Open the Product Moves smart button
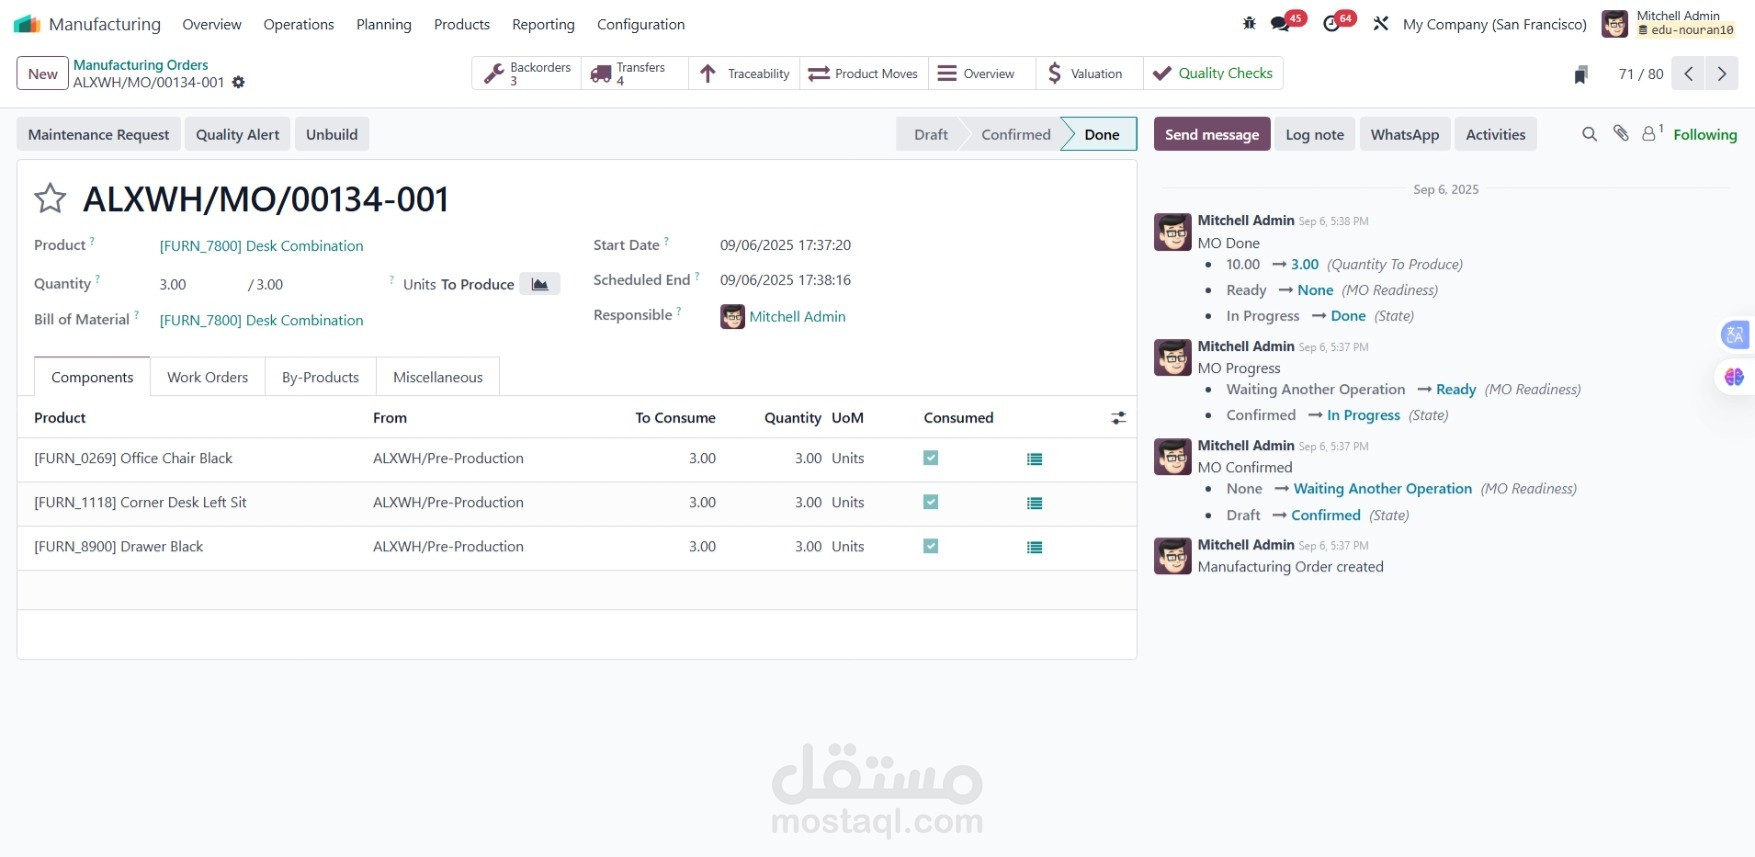The image size is (1755, 857). tap(864, 74)
